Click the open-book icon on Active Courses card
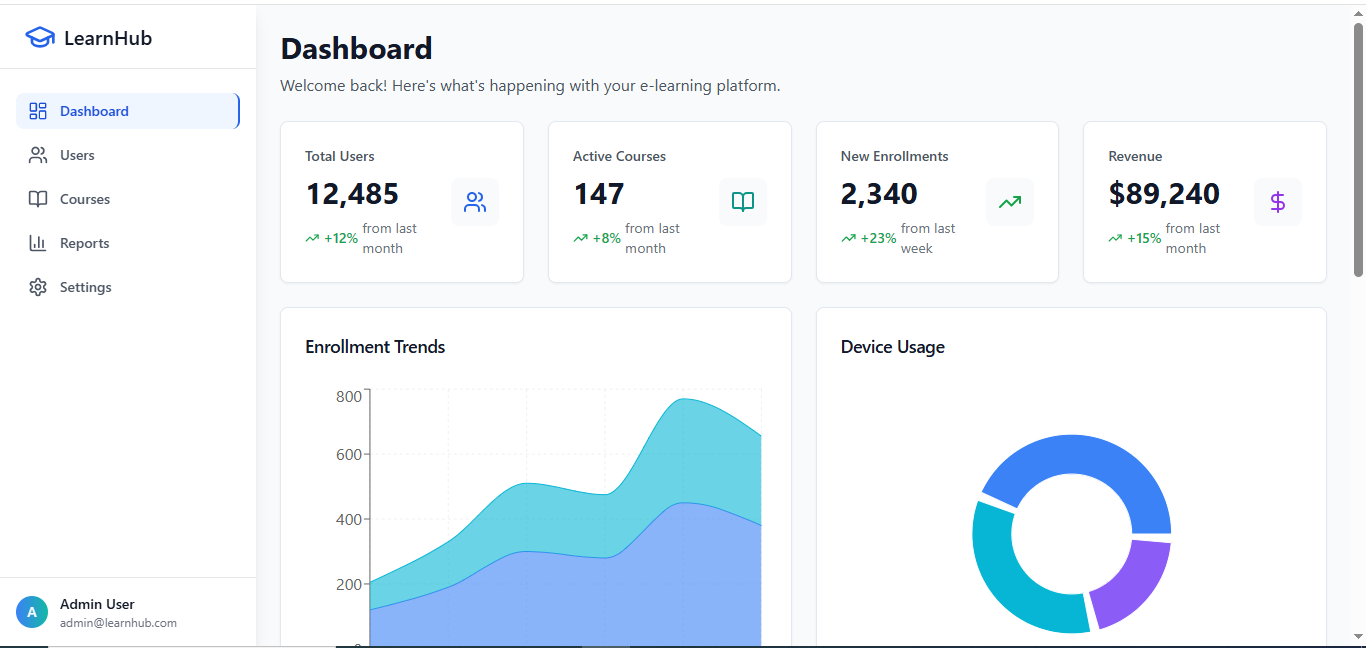 click(x=742, y=201)
